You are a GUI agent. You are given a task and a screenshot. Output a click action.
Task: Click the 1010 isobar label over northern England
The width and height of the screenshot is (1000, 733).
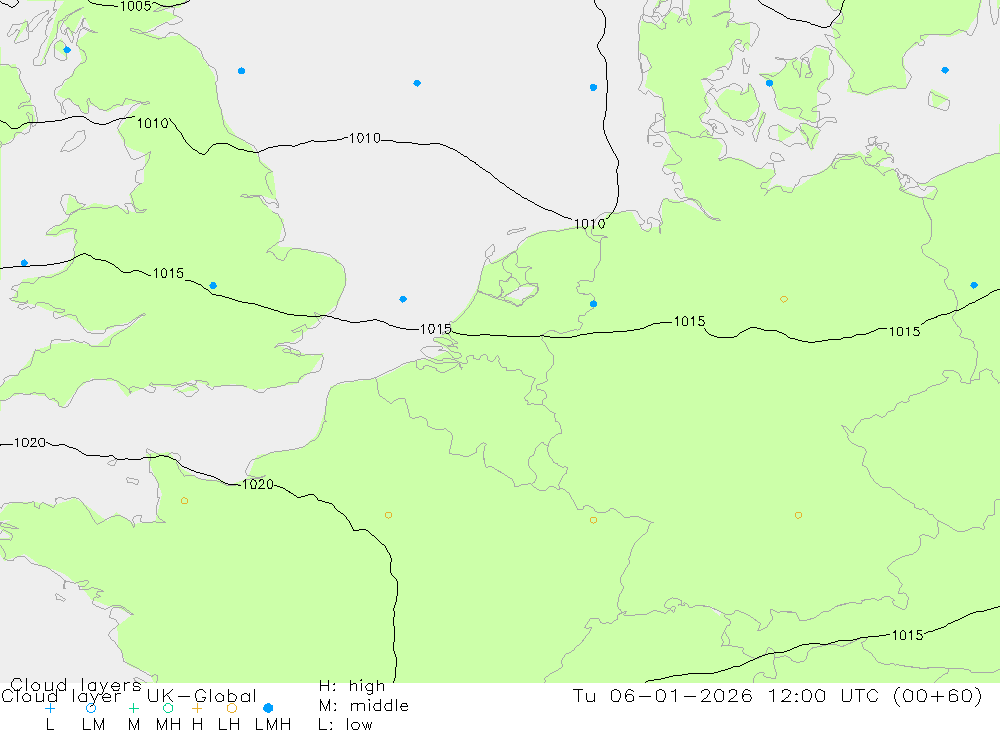click(x=152, y=123)
